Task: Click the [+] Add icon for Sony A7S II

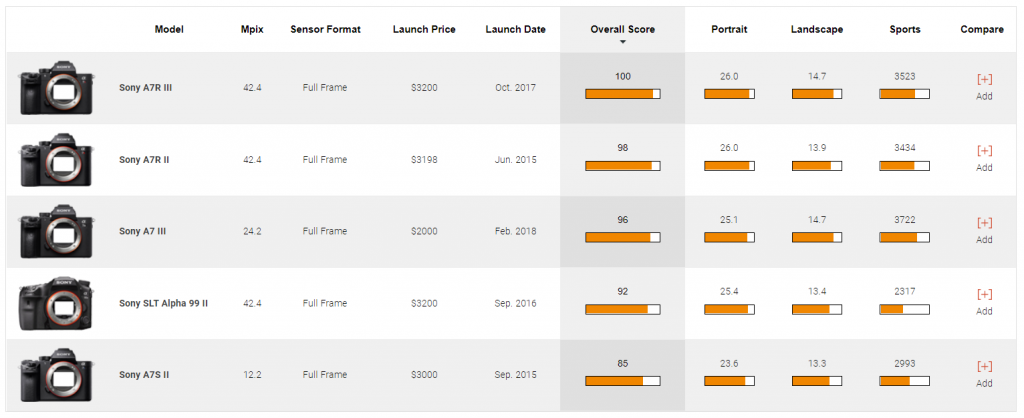Action: tap(984, 367)
